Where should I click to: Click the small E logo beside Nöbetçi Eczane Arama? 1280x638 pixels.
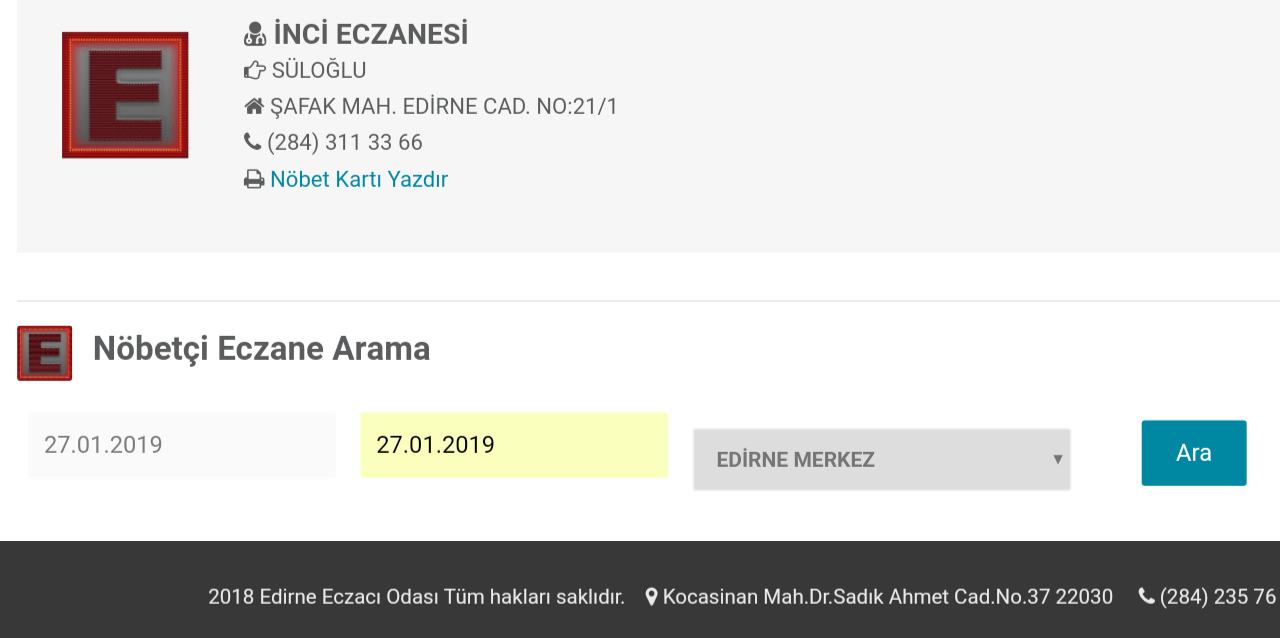pyautogui.click(x=44, y=353)
